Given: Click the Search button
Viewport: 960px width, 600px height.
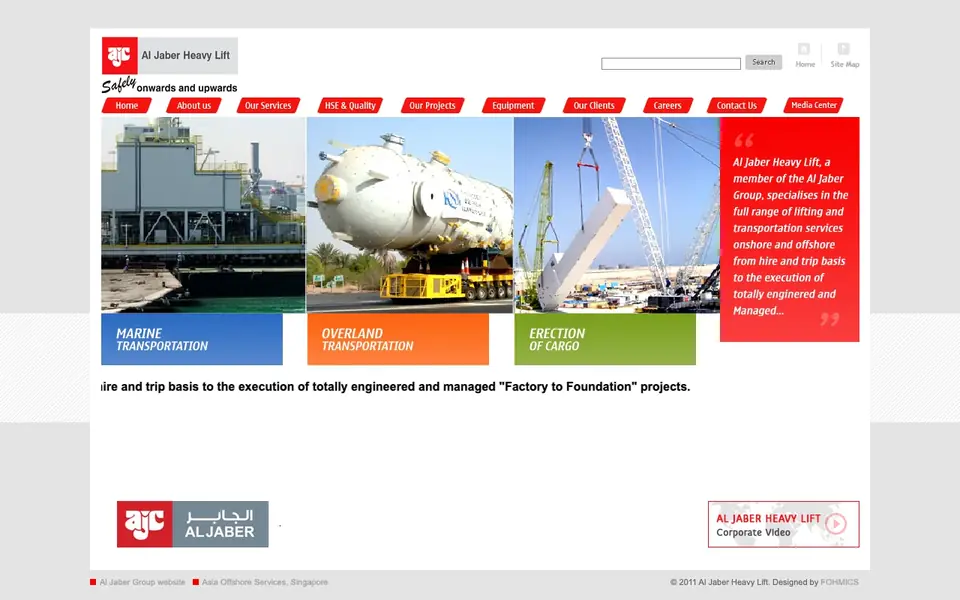Looking at the screenshot, I should click(x=763, y=62).
